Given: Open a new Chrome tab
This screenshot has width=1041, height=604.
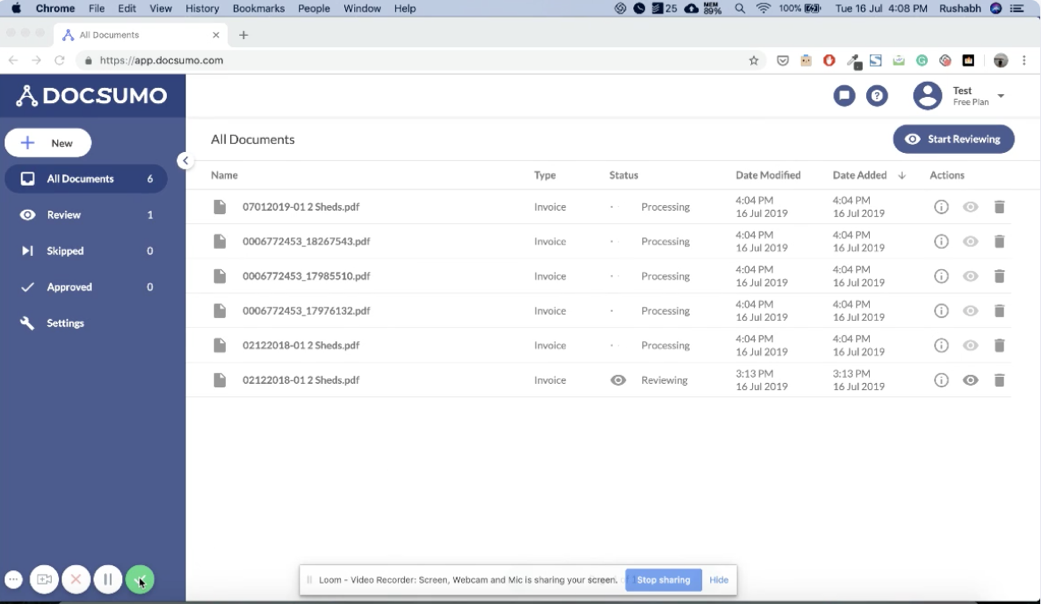Looking at the screenshot, I should (x=243, y=35).
